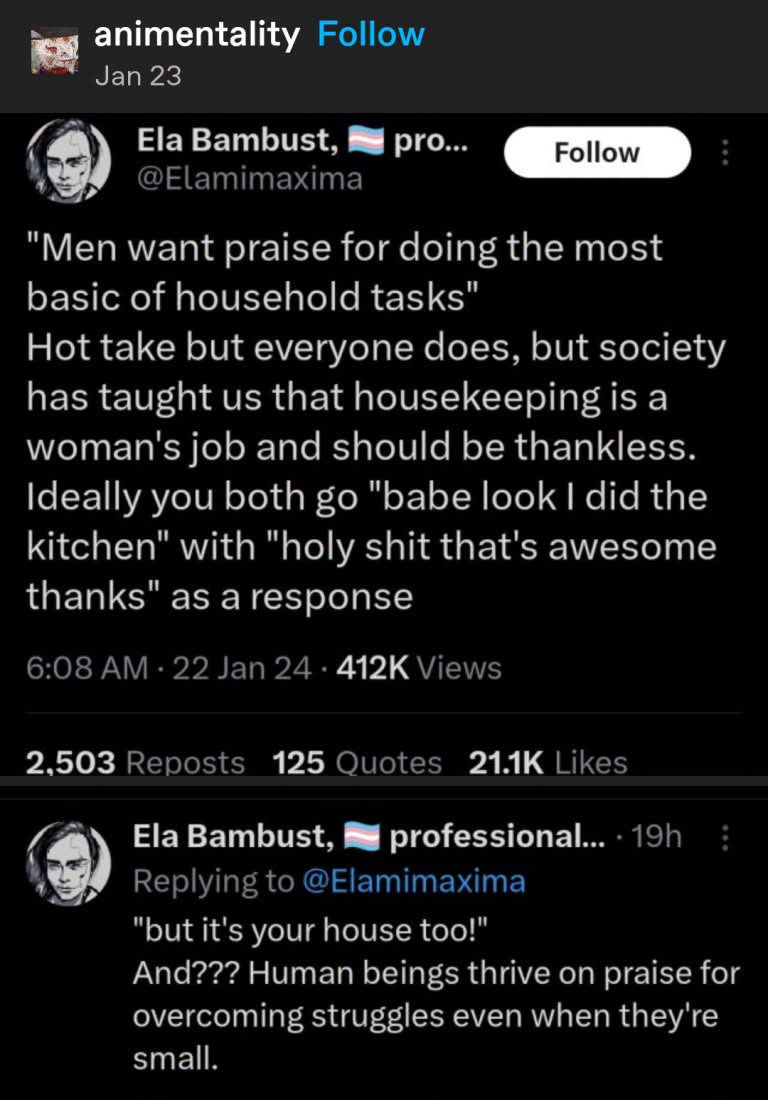Open animentality's blog avatar

(x=55, y=51)
